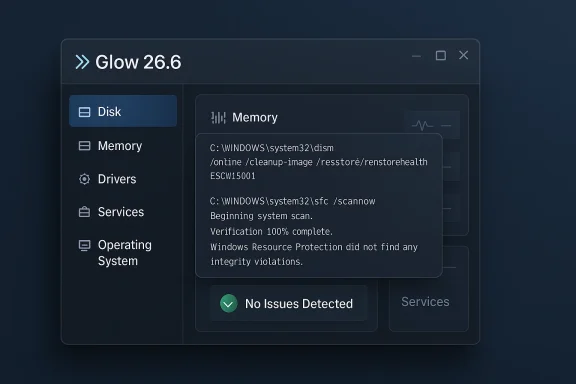Click the integrity violations text line
The width and height of the screenshot is (576, 384).
click(x=256, y=262)
